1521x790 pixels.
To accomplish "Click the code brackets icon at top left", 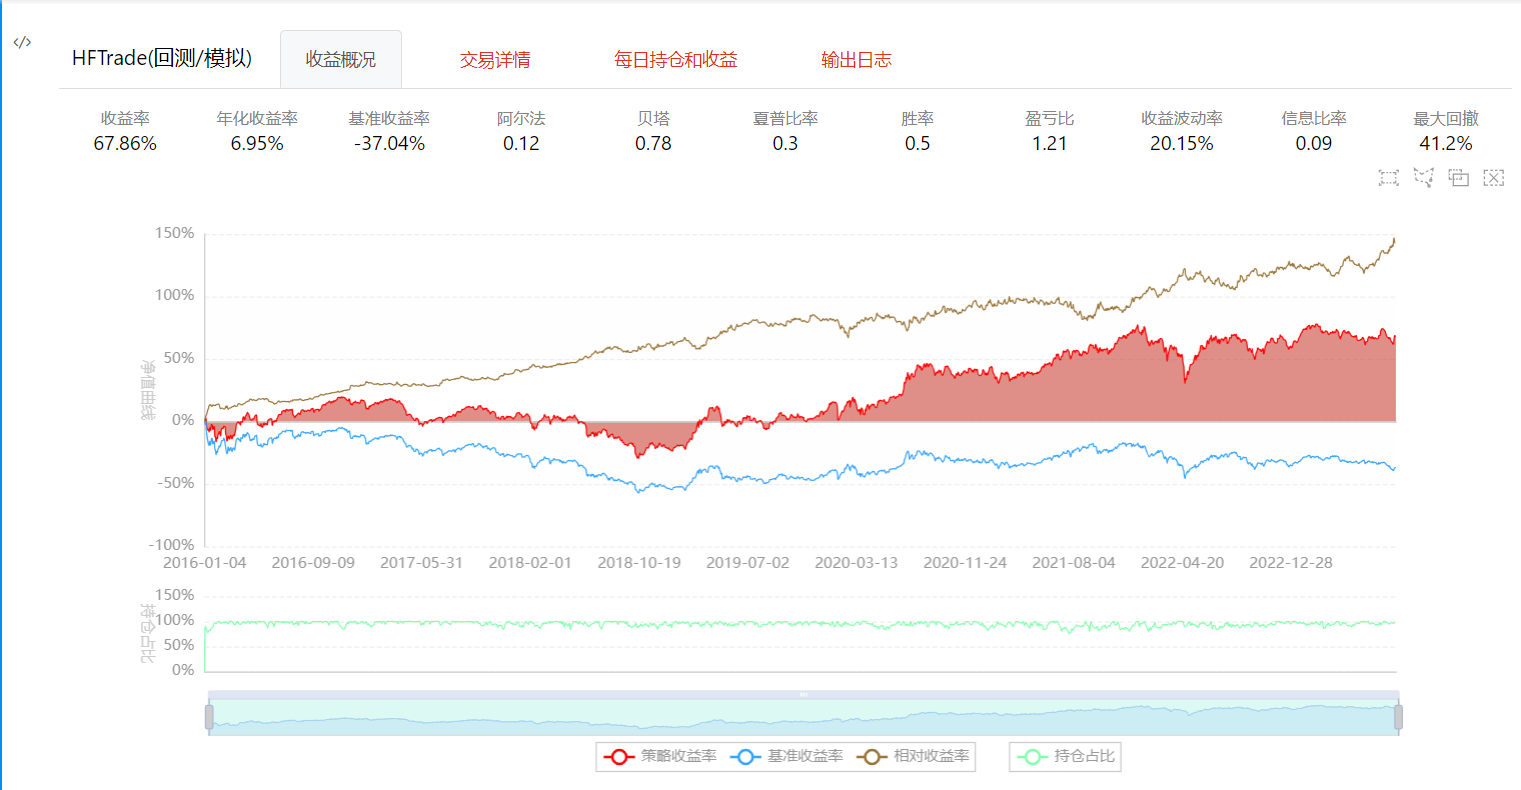I will tap(22, 42).
